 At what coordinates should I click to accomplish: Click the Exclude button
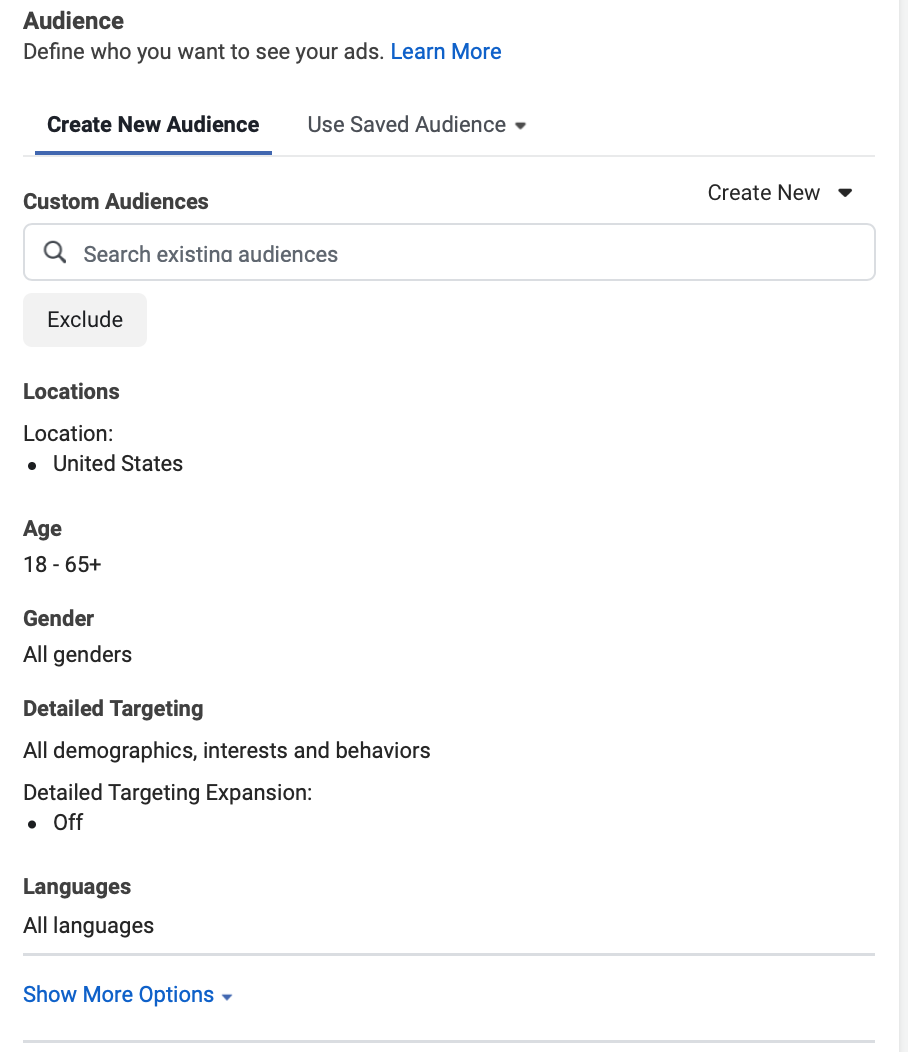[x=84, y=319]
